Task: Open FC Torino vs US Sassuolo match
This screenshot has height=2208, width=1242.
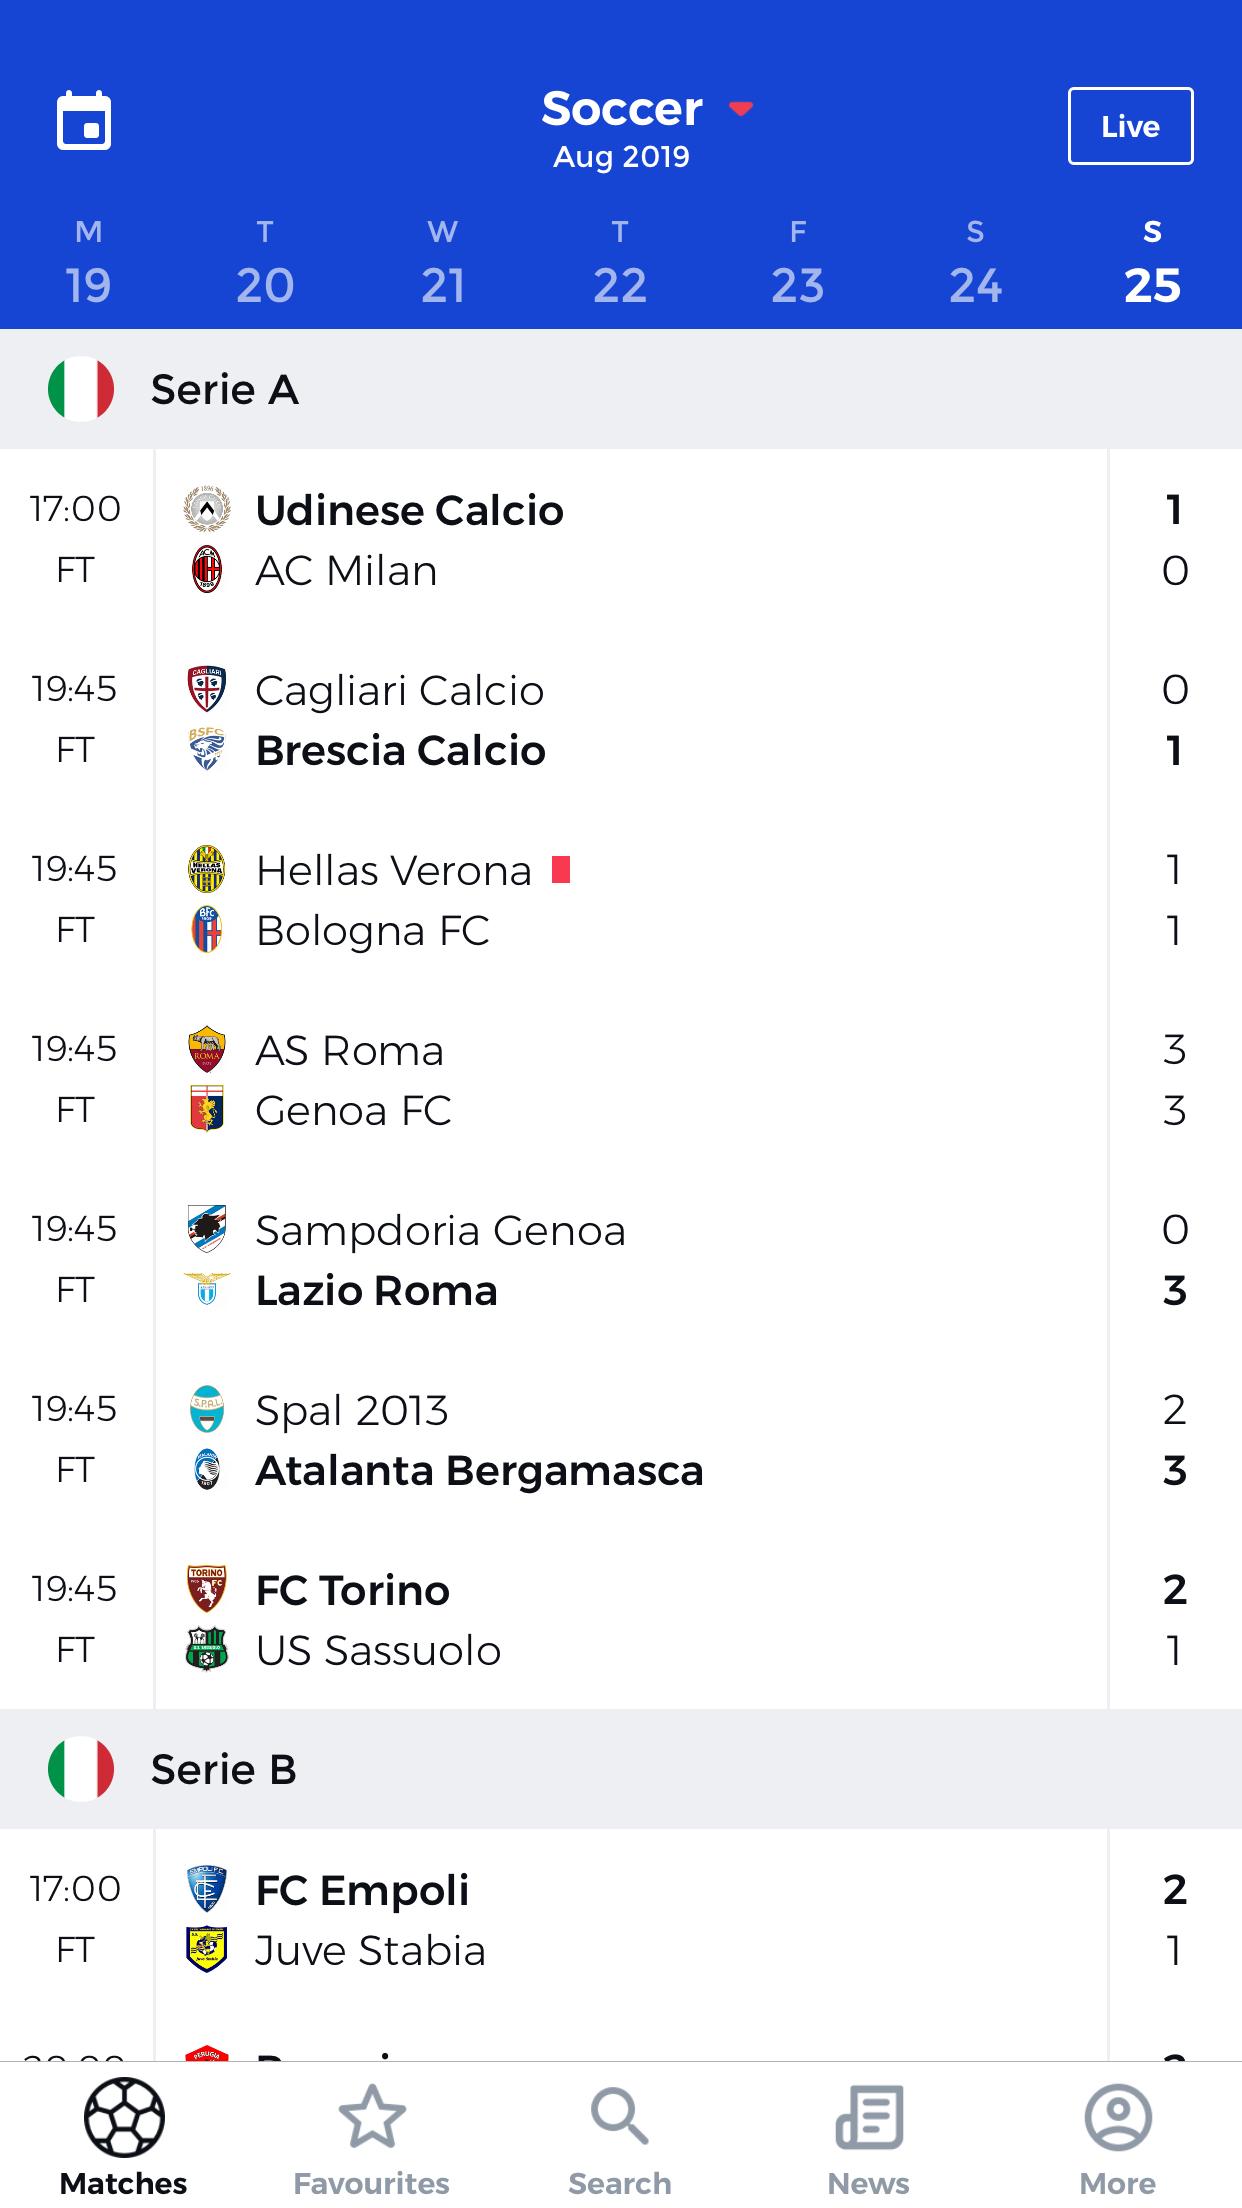Action: click(621, 1620)
